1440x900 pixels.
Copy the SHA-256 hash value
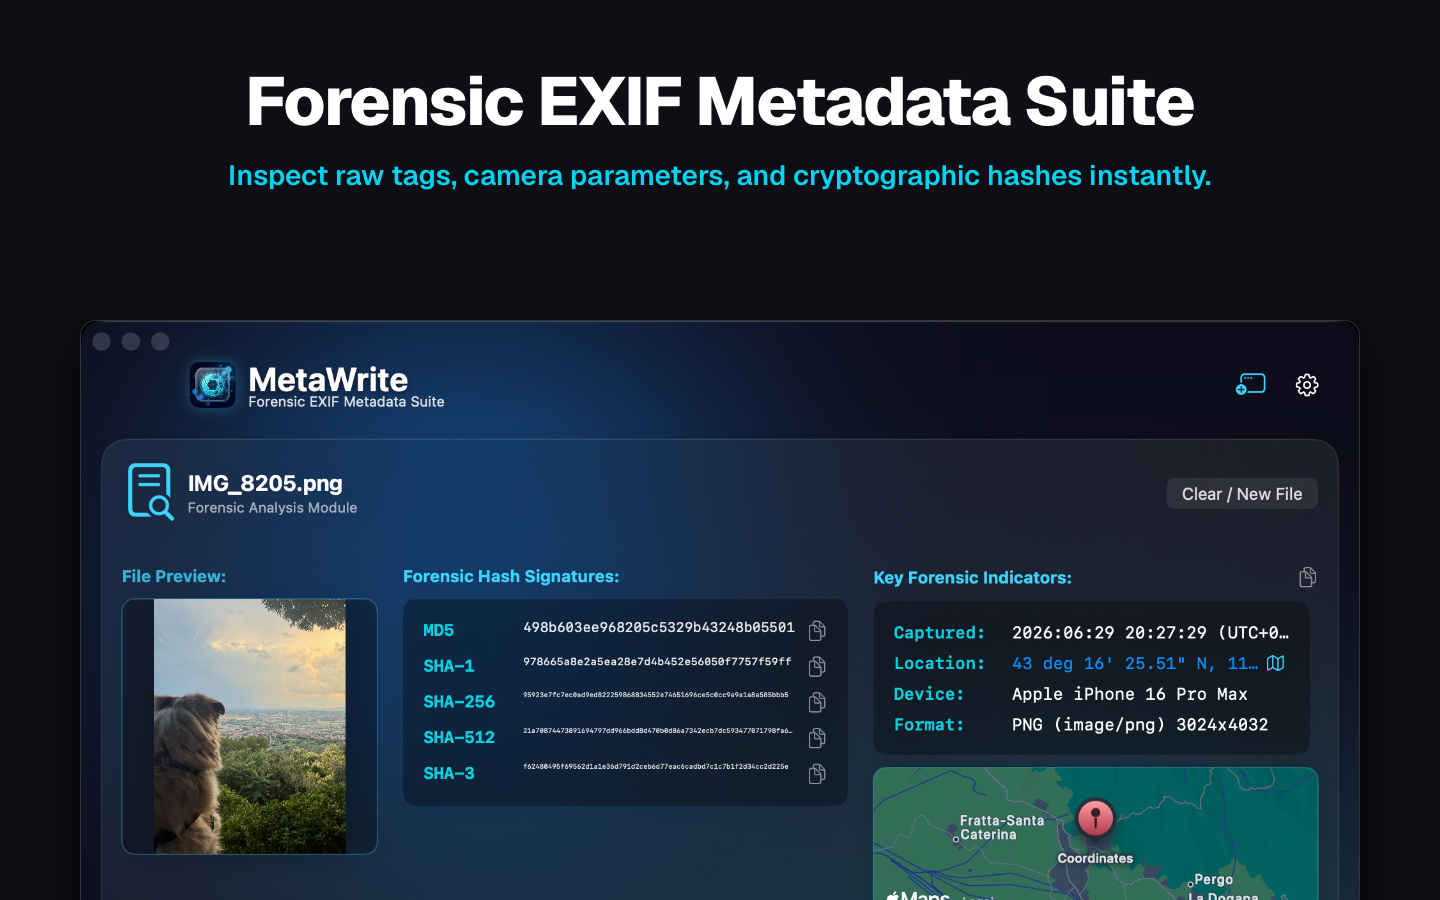(x=817, y=702)
